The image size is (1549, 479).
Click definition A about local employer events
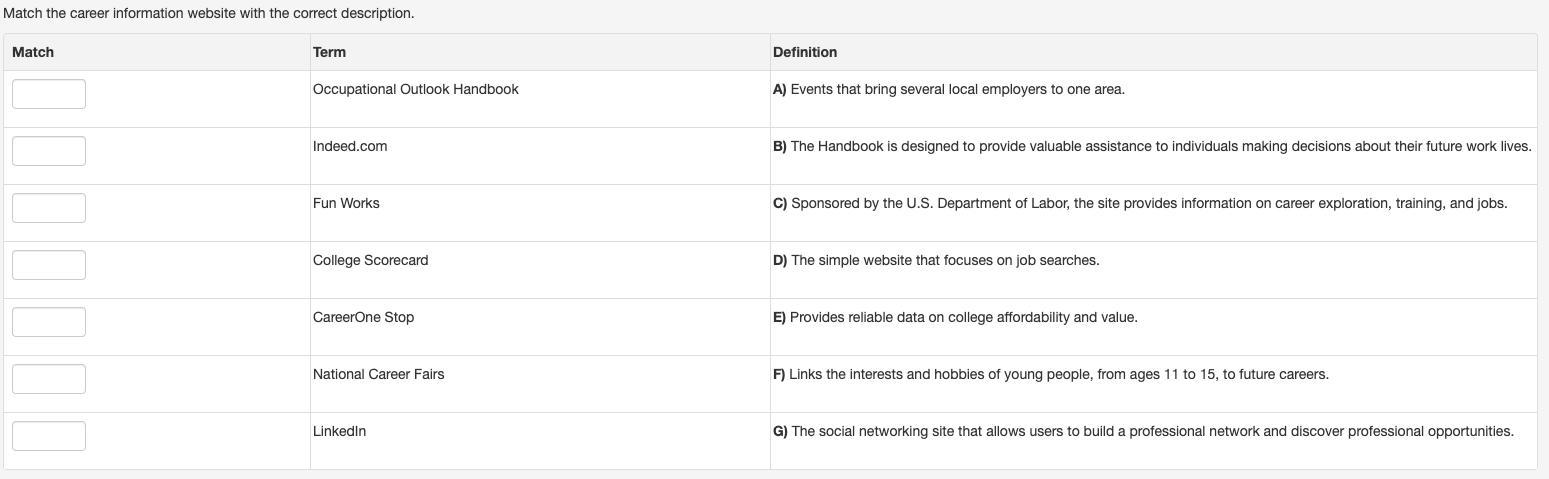point(948,89)
